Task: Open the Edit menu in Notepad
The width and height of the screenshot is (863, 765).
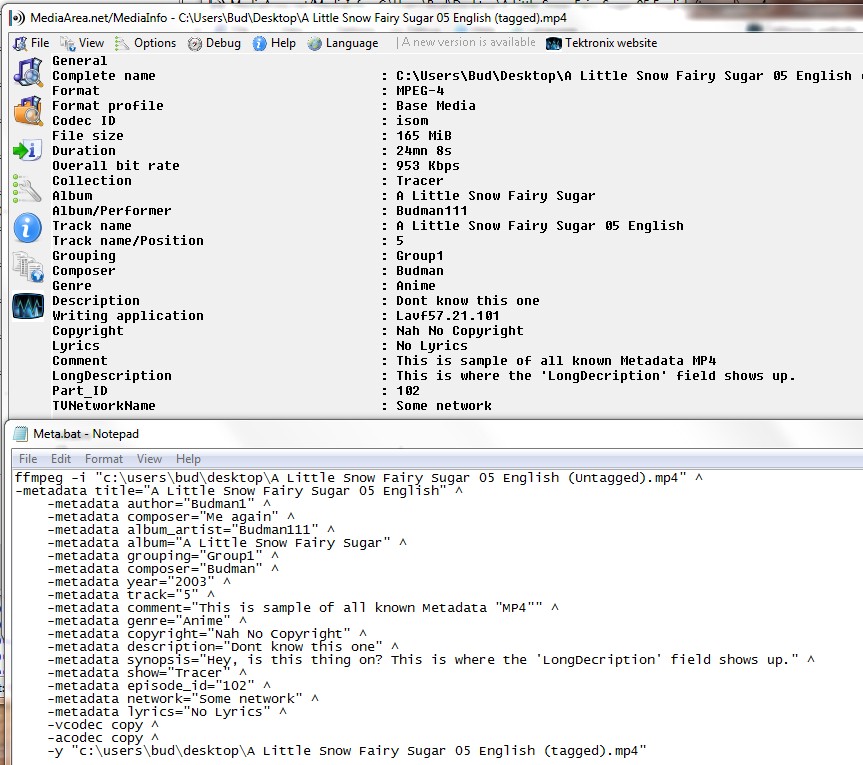Action: pos(61,458)
